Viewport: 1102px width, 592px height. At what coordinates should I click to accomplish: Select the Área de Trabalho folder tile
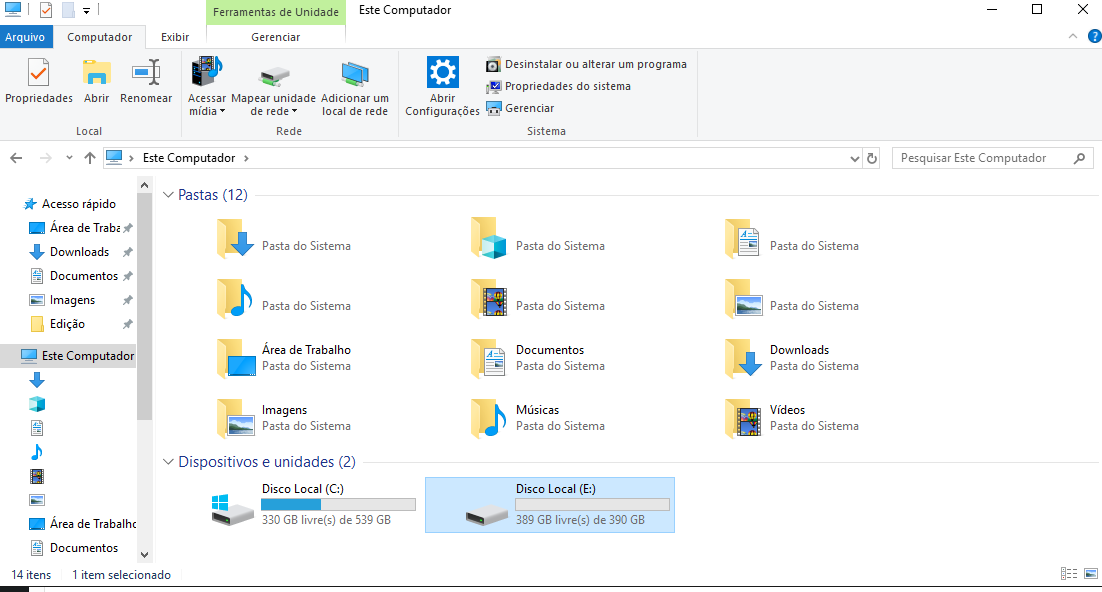[295, 357]
